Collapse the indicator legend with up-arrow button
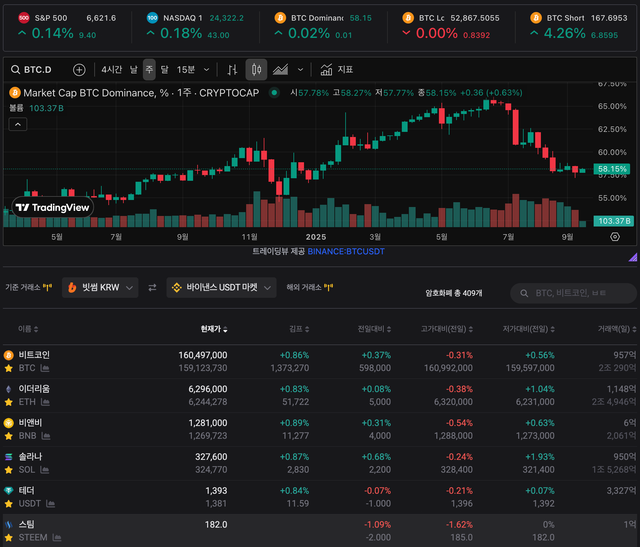640x547 pixels. point(18,125)
